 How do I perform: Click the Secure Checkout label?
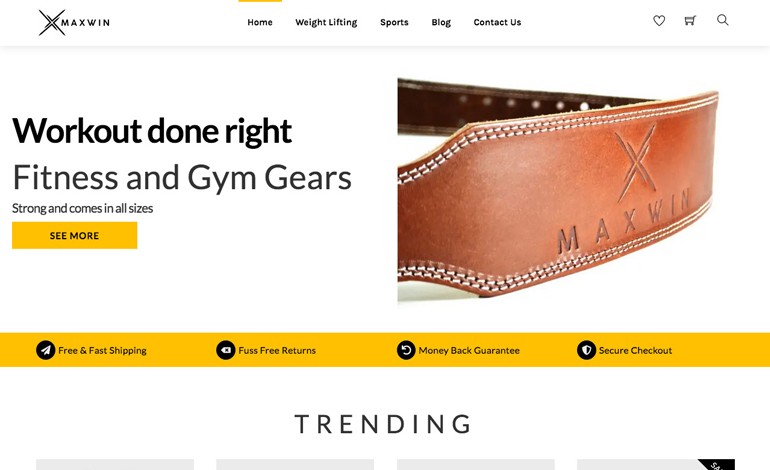click(x=635, y=350)
